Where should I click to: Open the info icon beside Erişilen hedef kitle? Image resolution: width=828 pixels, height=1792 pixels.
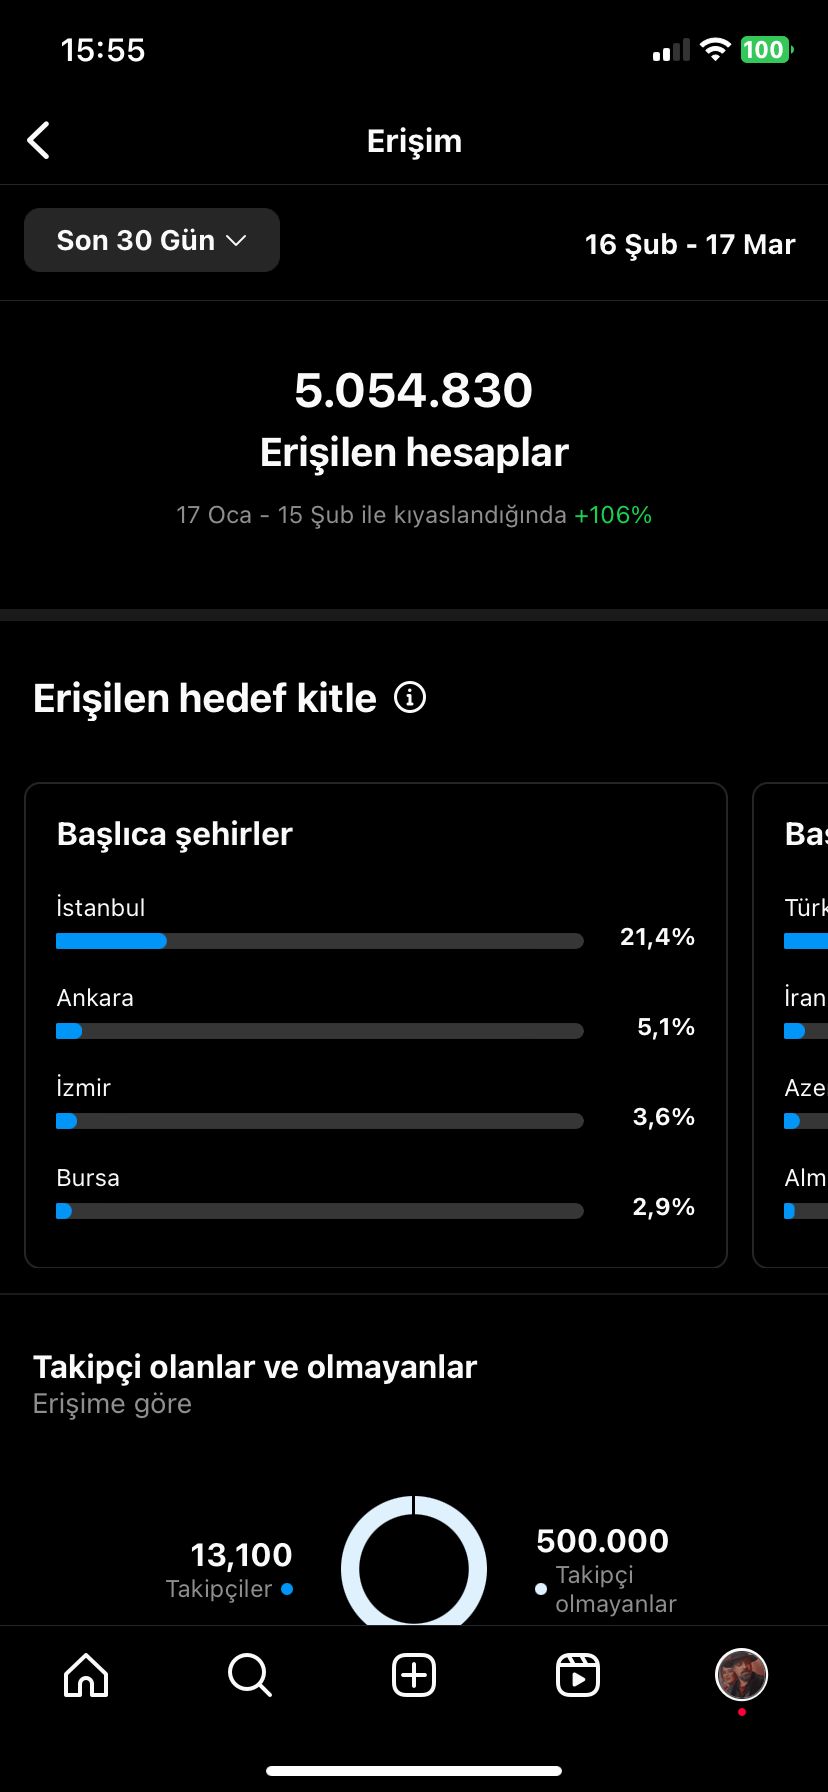coord(410,697)
